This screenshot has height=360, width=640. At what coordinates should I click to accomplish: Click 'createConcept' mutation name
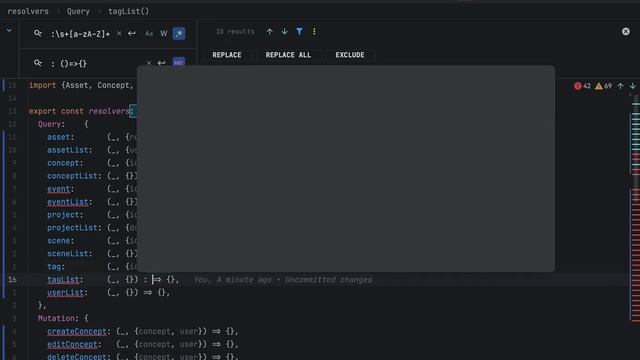tap(77, 331)
